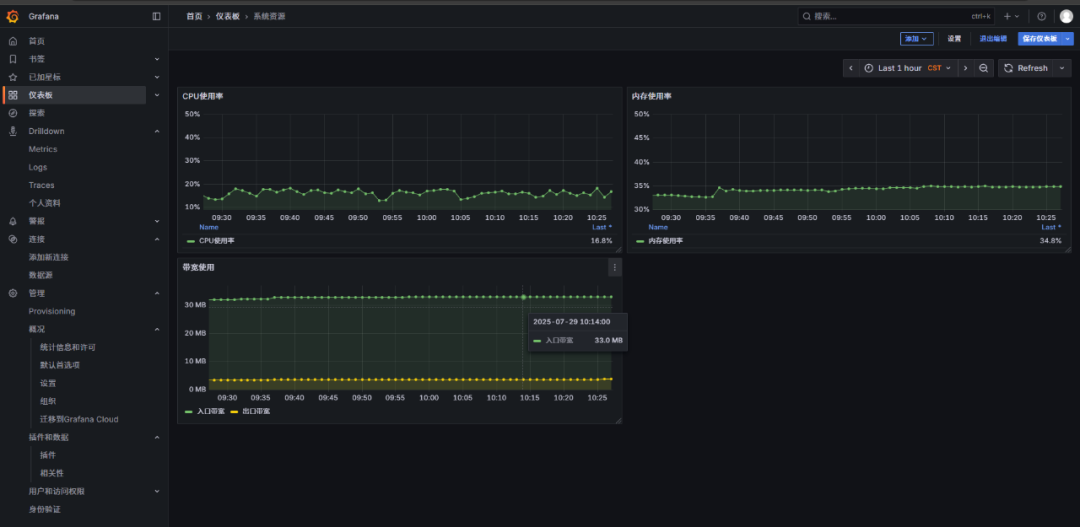Image resolution: width=1080 pixels, height=527 pixels.
Task: Collapse the 连接 section chevron
Action: (x=157, y=239)
